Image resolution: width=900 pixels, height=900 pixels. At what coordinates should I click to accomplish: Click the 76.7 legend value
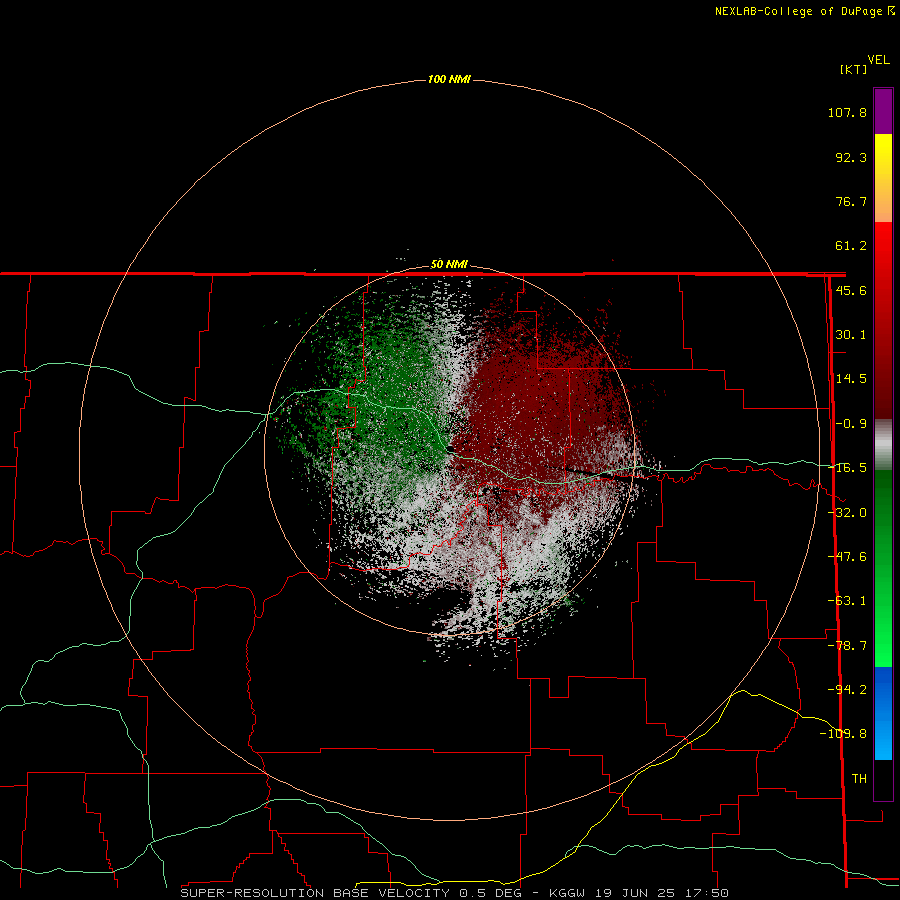click(851, 201)
